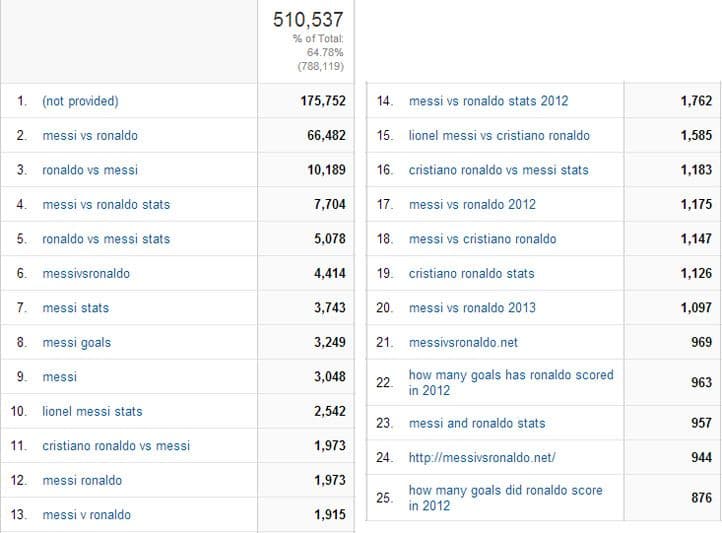Click the 175,752 visits value for row 1
Viewport: 722px width, 533px height.
[x=320, y=101]
